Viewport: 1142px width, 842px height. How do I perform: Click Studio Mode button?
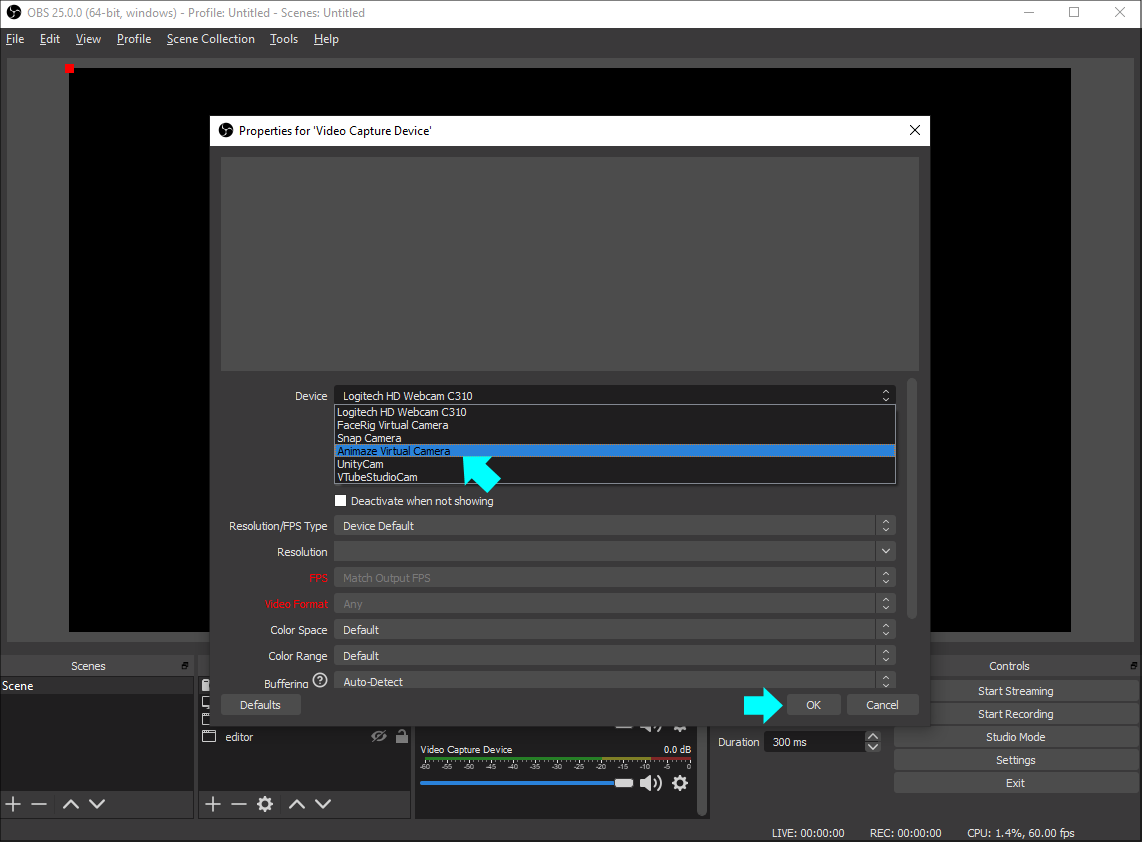[x=1015, y=736]
